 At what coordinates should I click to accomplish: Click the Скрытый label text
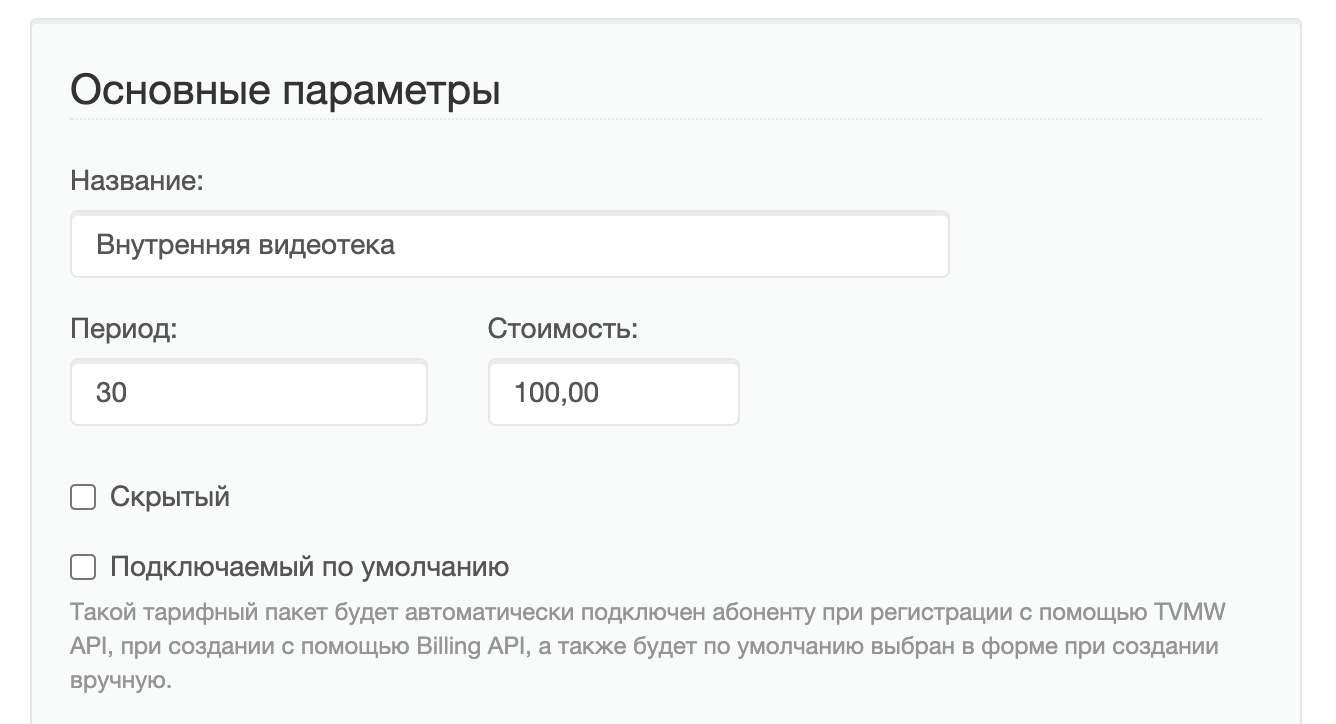(x=170, y=497)
